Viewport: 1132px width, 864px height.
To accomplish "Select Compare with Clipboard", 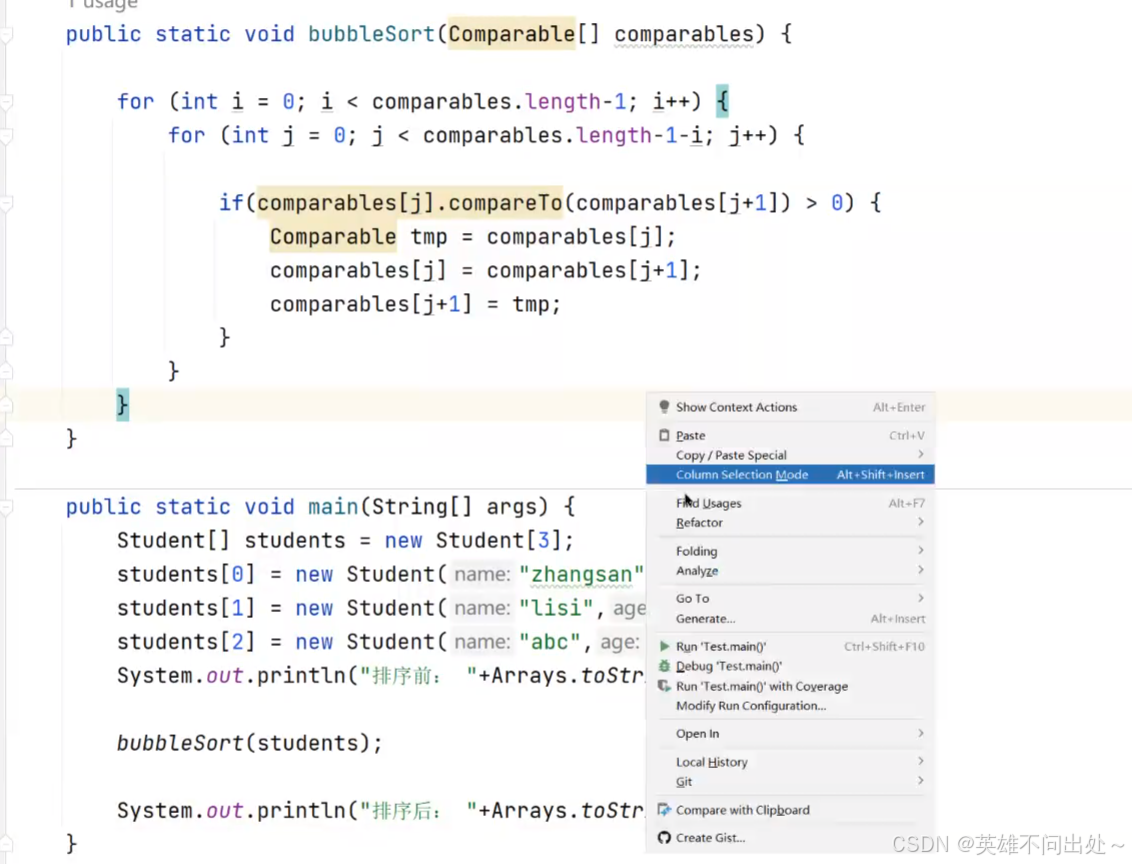I will (791, 810).
